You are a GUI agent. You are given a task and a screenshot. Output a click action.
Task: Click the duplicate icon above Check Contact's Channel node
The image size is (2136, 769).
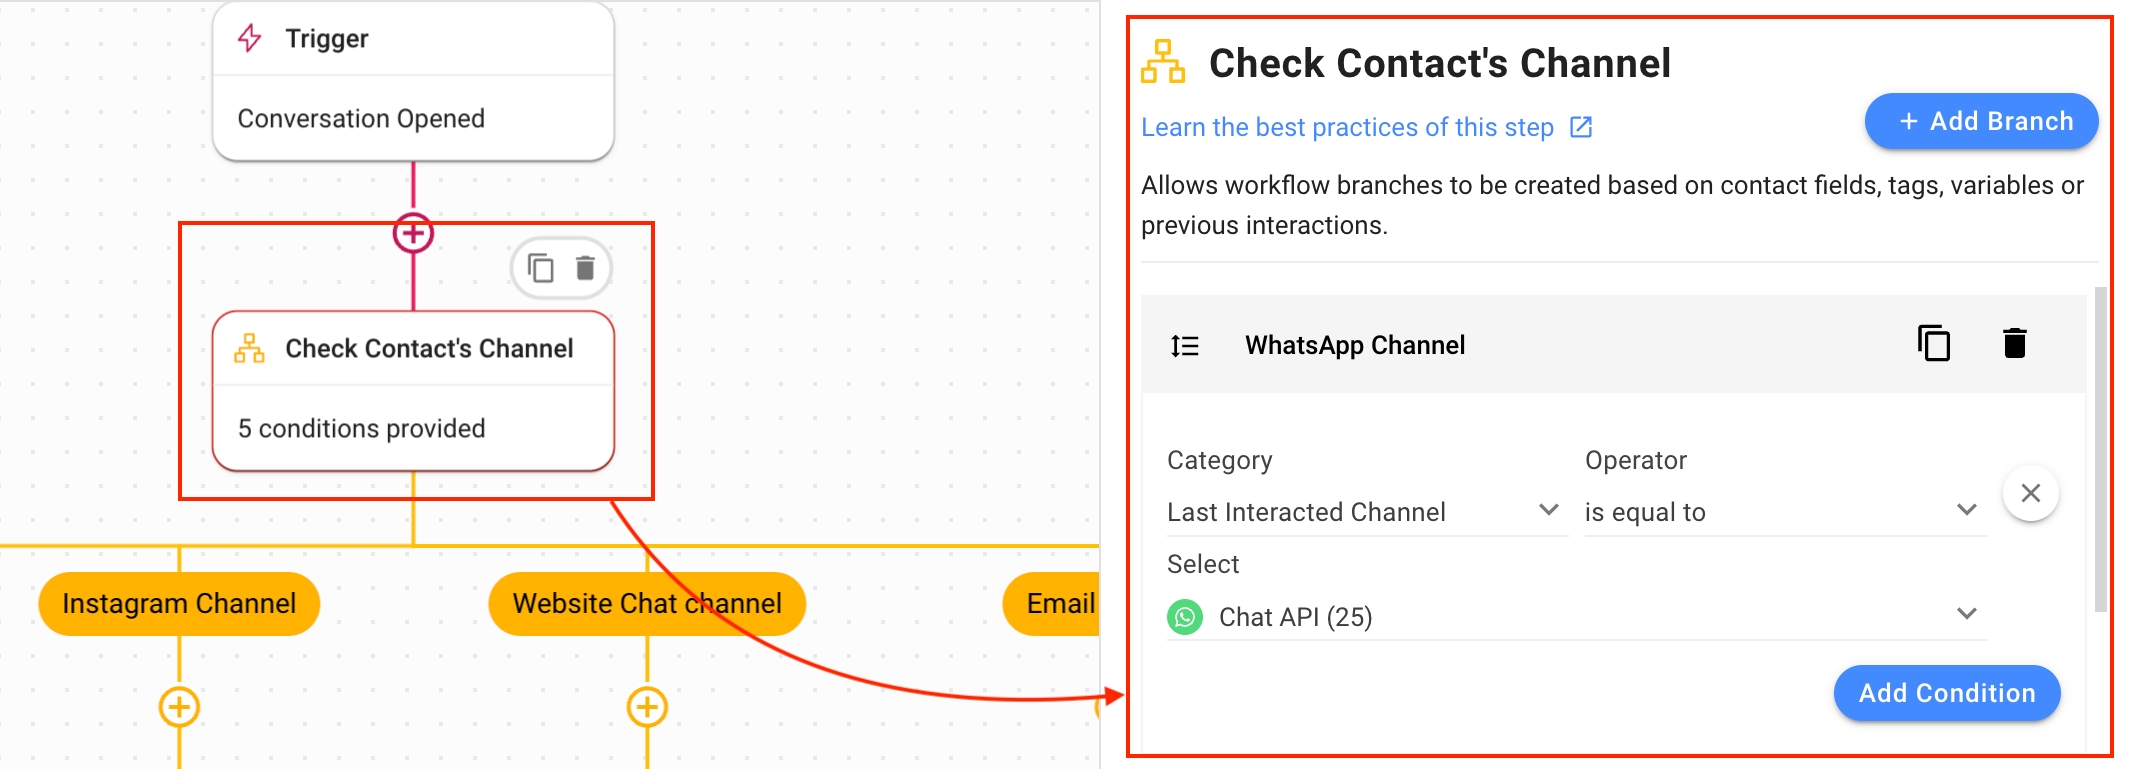tap(541, 268)
